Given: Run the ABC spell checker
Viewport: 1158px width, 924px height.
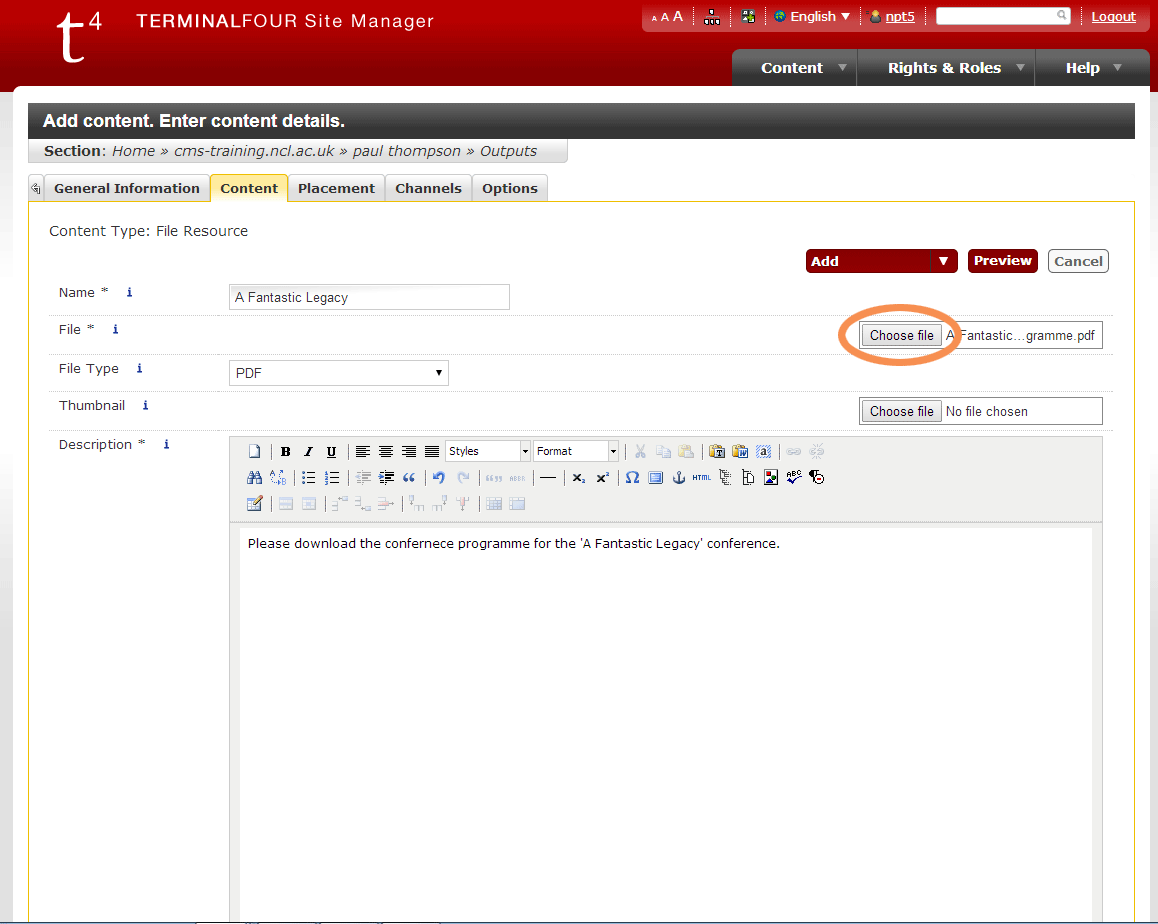Looking at the screenshot, I should pos(794,478).
